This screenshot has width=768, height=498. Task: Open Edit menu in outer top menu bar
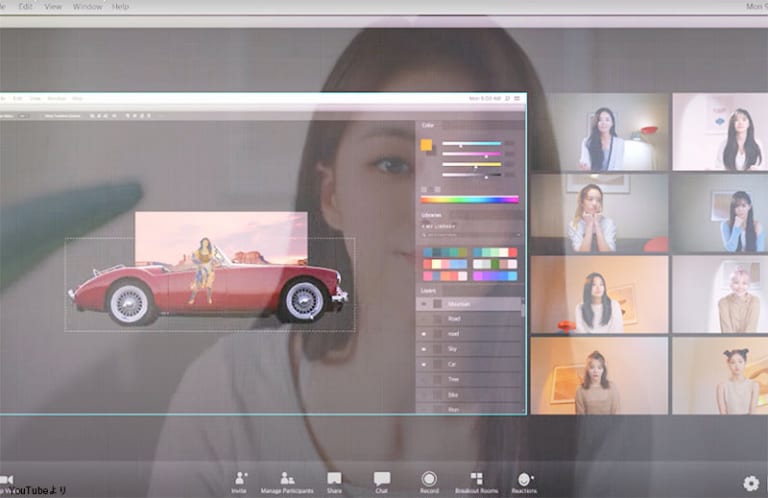pyautogui.click(x=25, y=6)
